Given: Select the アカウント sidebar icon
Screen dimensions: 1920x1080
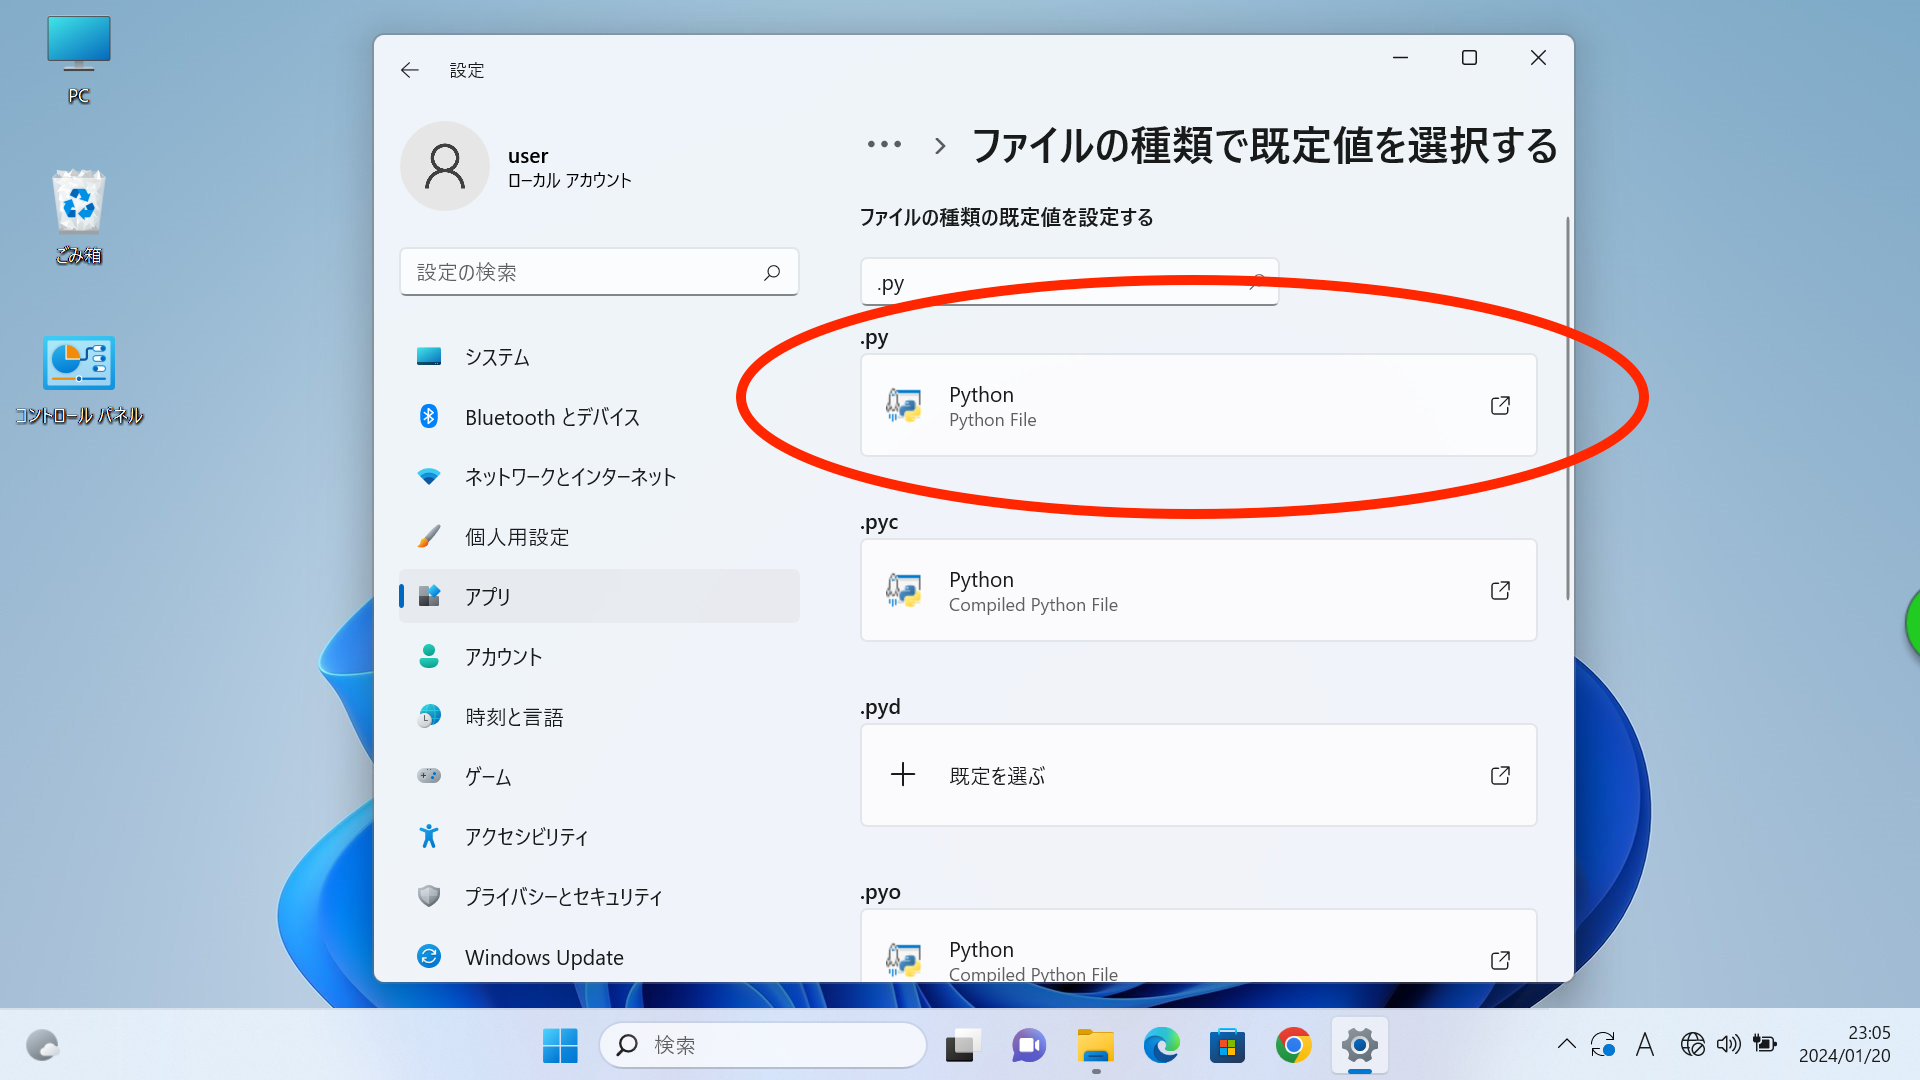Looking at the screenshot, I should point(430,656).
